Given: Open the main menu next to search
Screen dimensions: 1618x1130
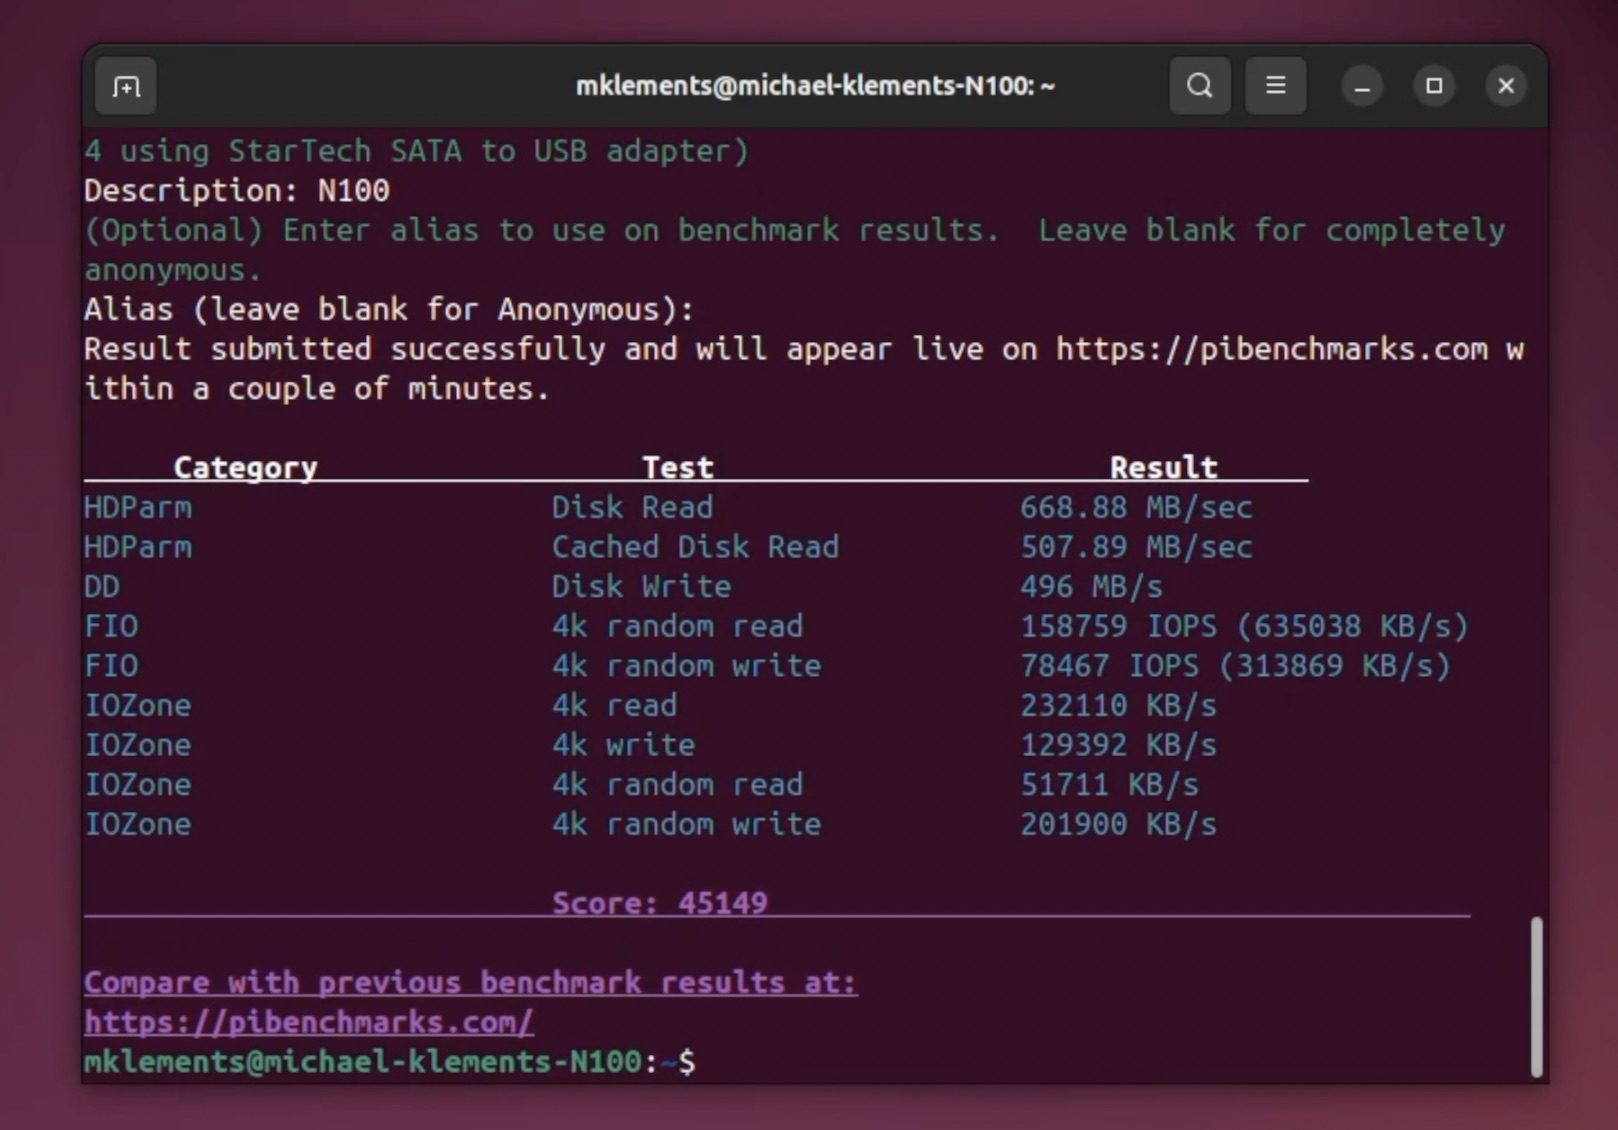Looking at the screenshot, I should [x=1274, y=86].
